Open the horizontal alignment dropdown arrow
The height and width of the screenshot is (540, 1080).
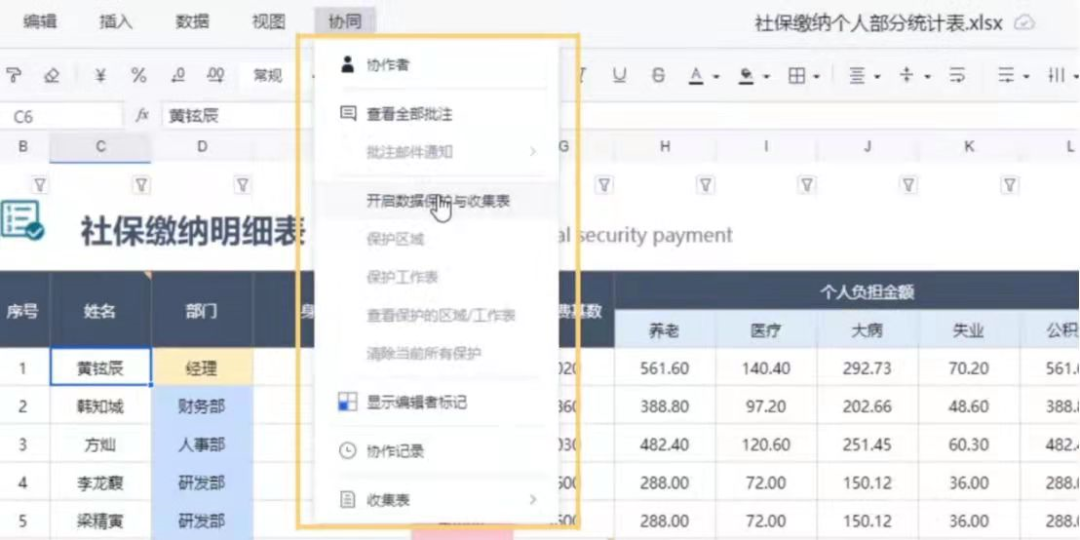click(877, 76)
